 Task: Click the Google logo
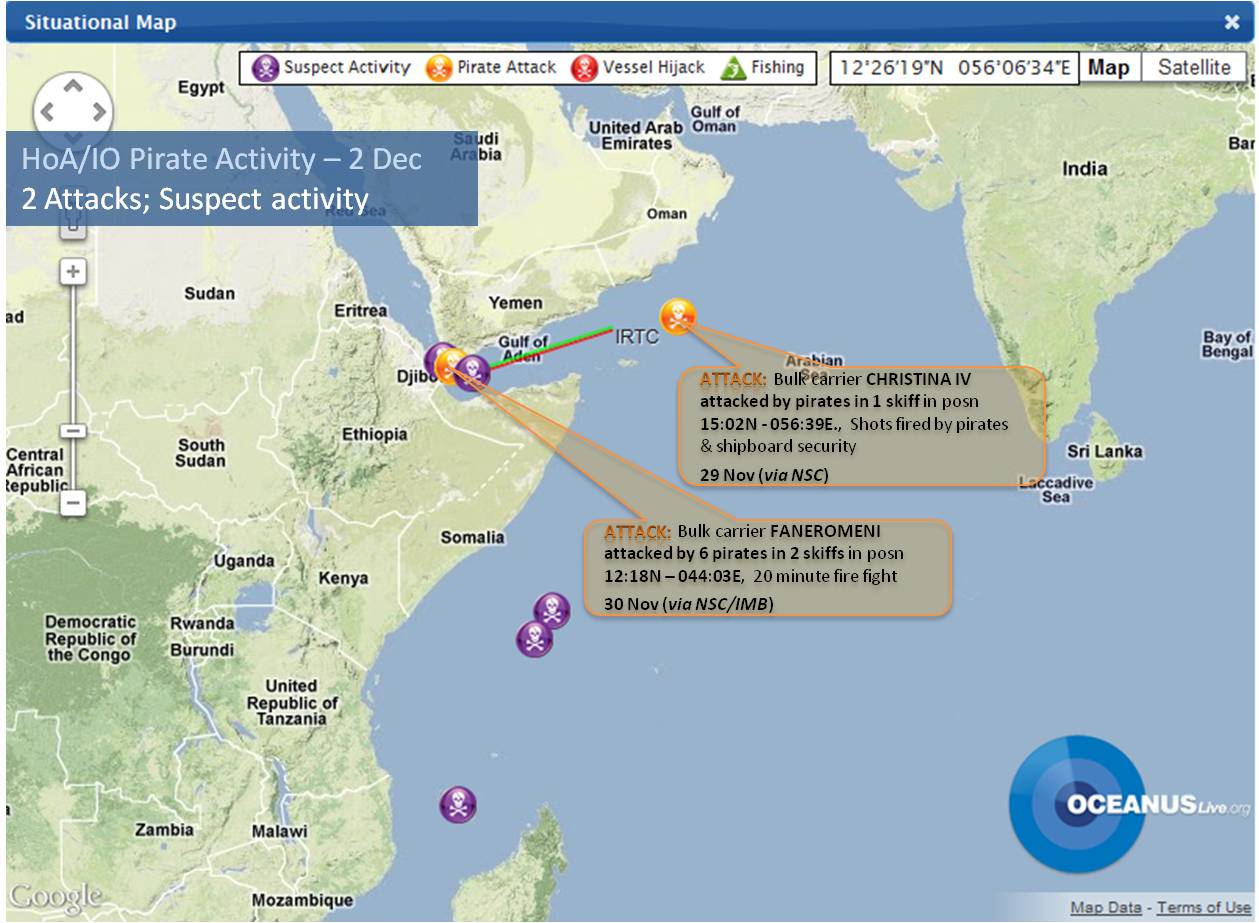click(x=56, y=896)
